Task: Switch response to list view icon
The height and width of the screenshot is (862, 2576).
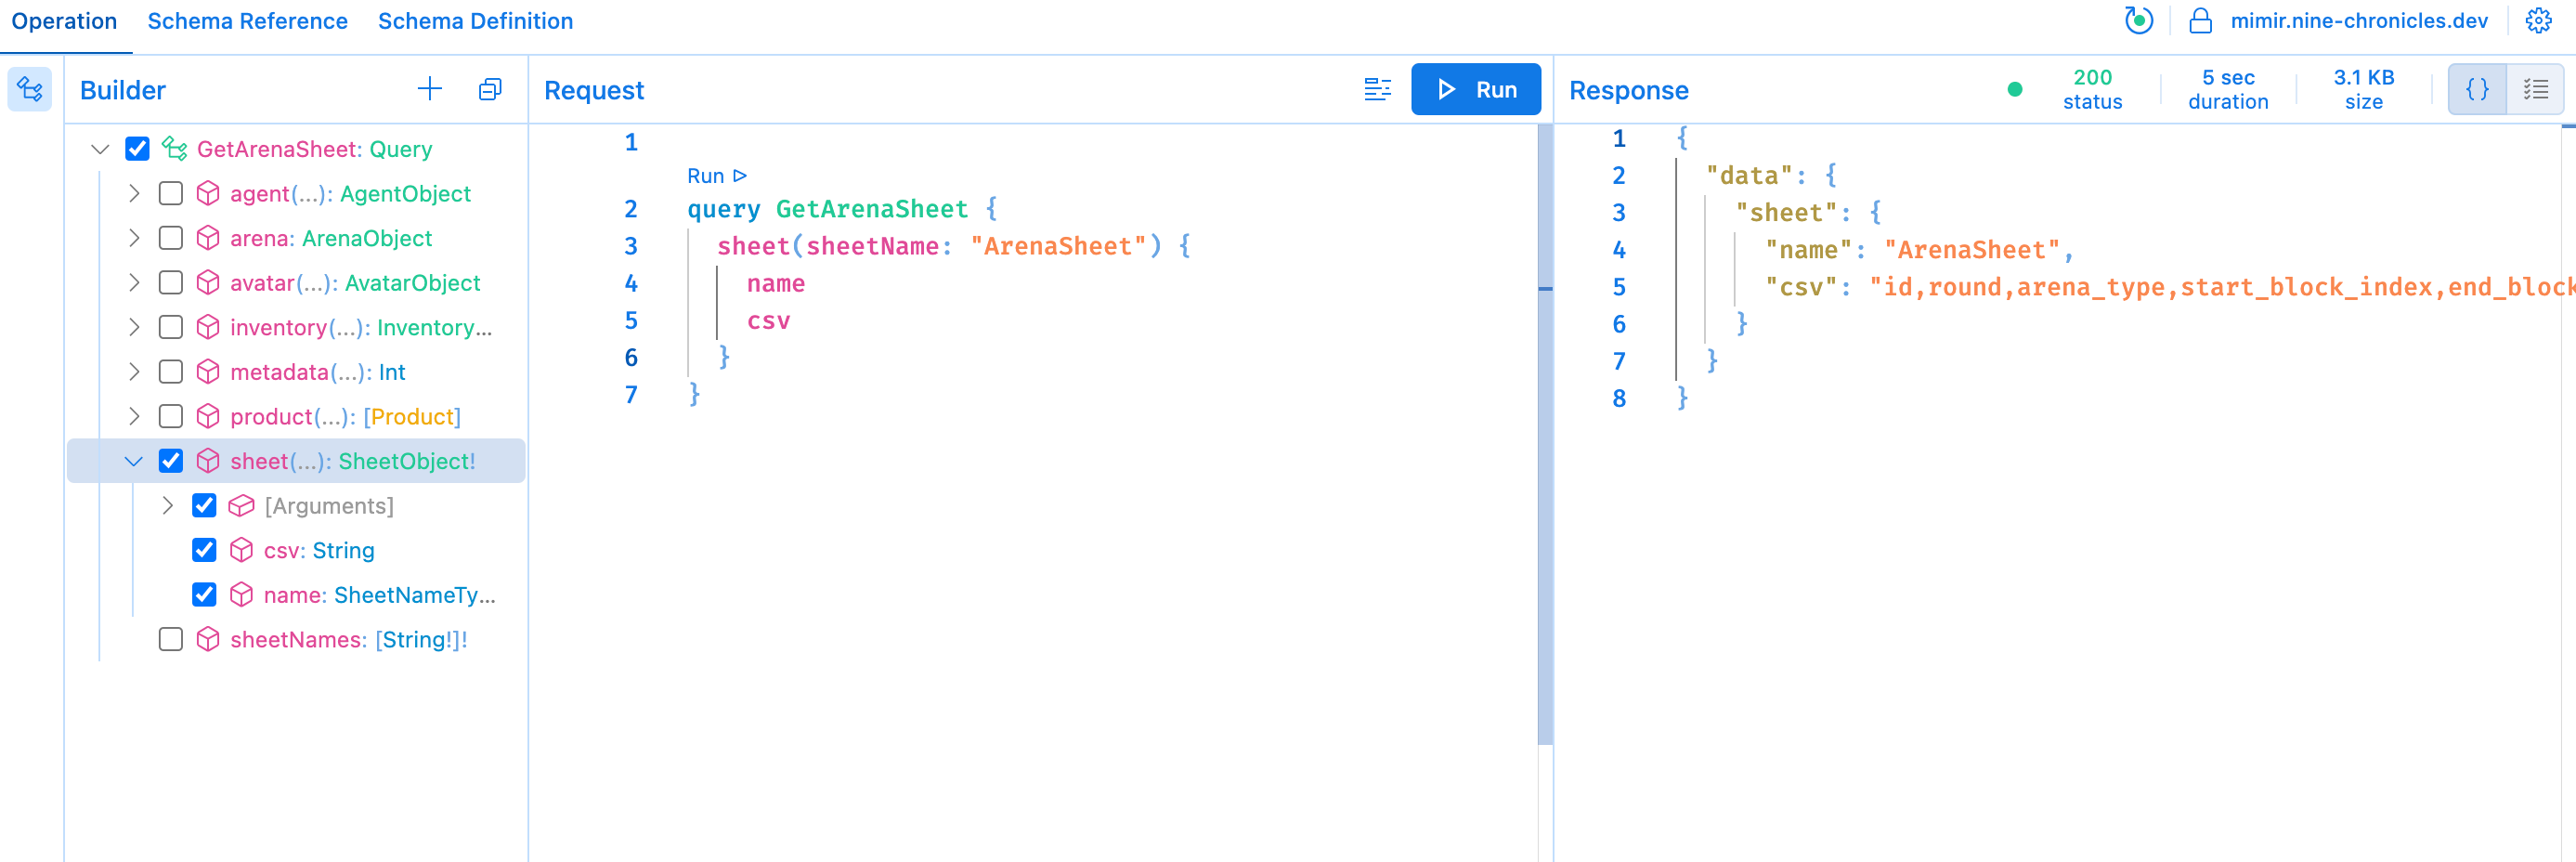Action: [x=2535, y=89]
